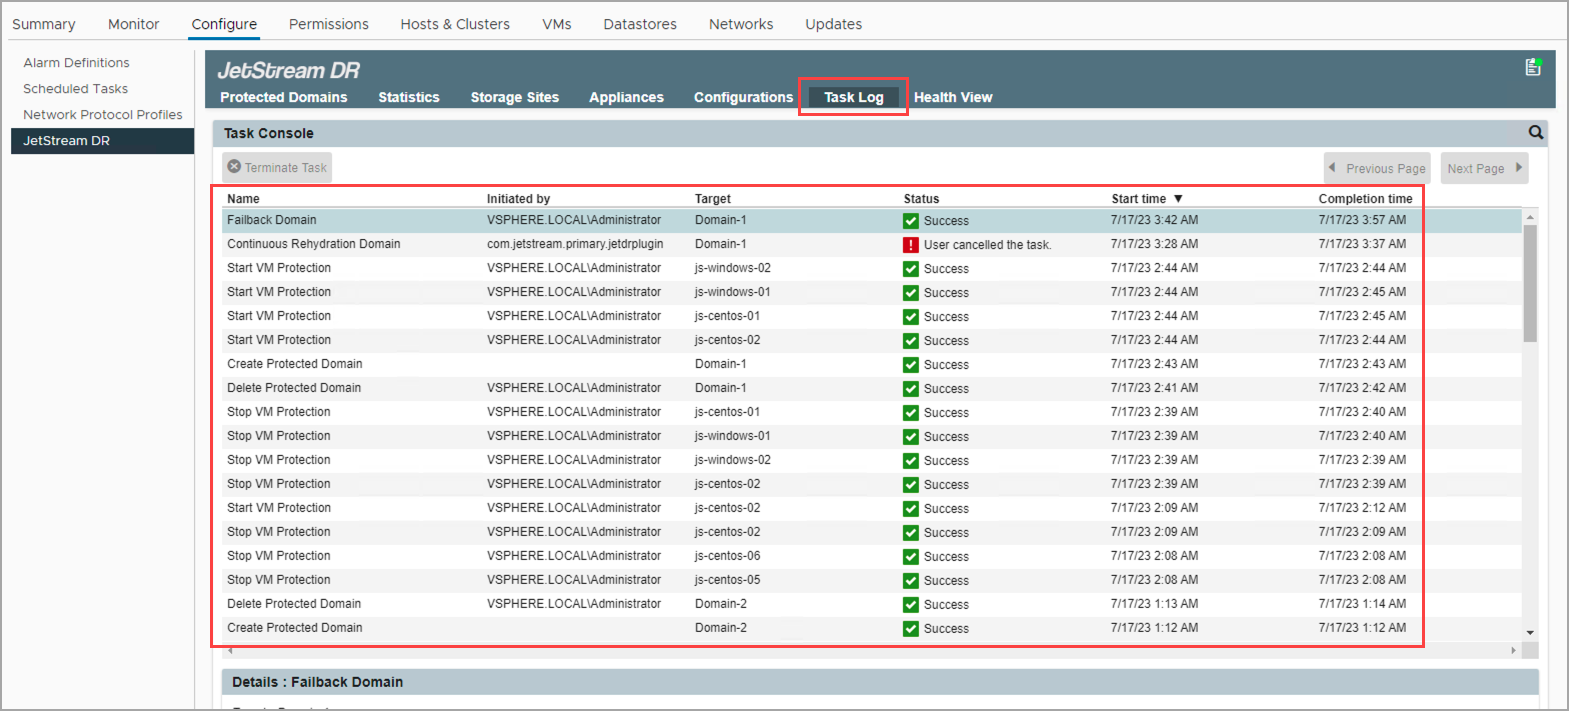
Task: Switch to the Health View tab
Action: 952,97
